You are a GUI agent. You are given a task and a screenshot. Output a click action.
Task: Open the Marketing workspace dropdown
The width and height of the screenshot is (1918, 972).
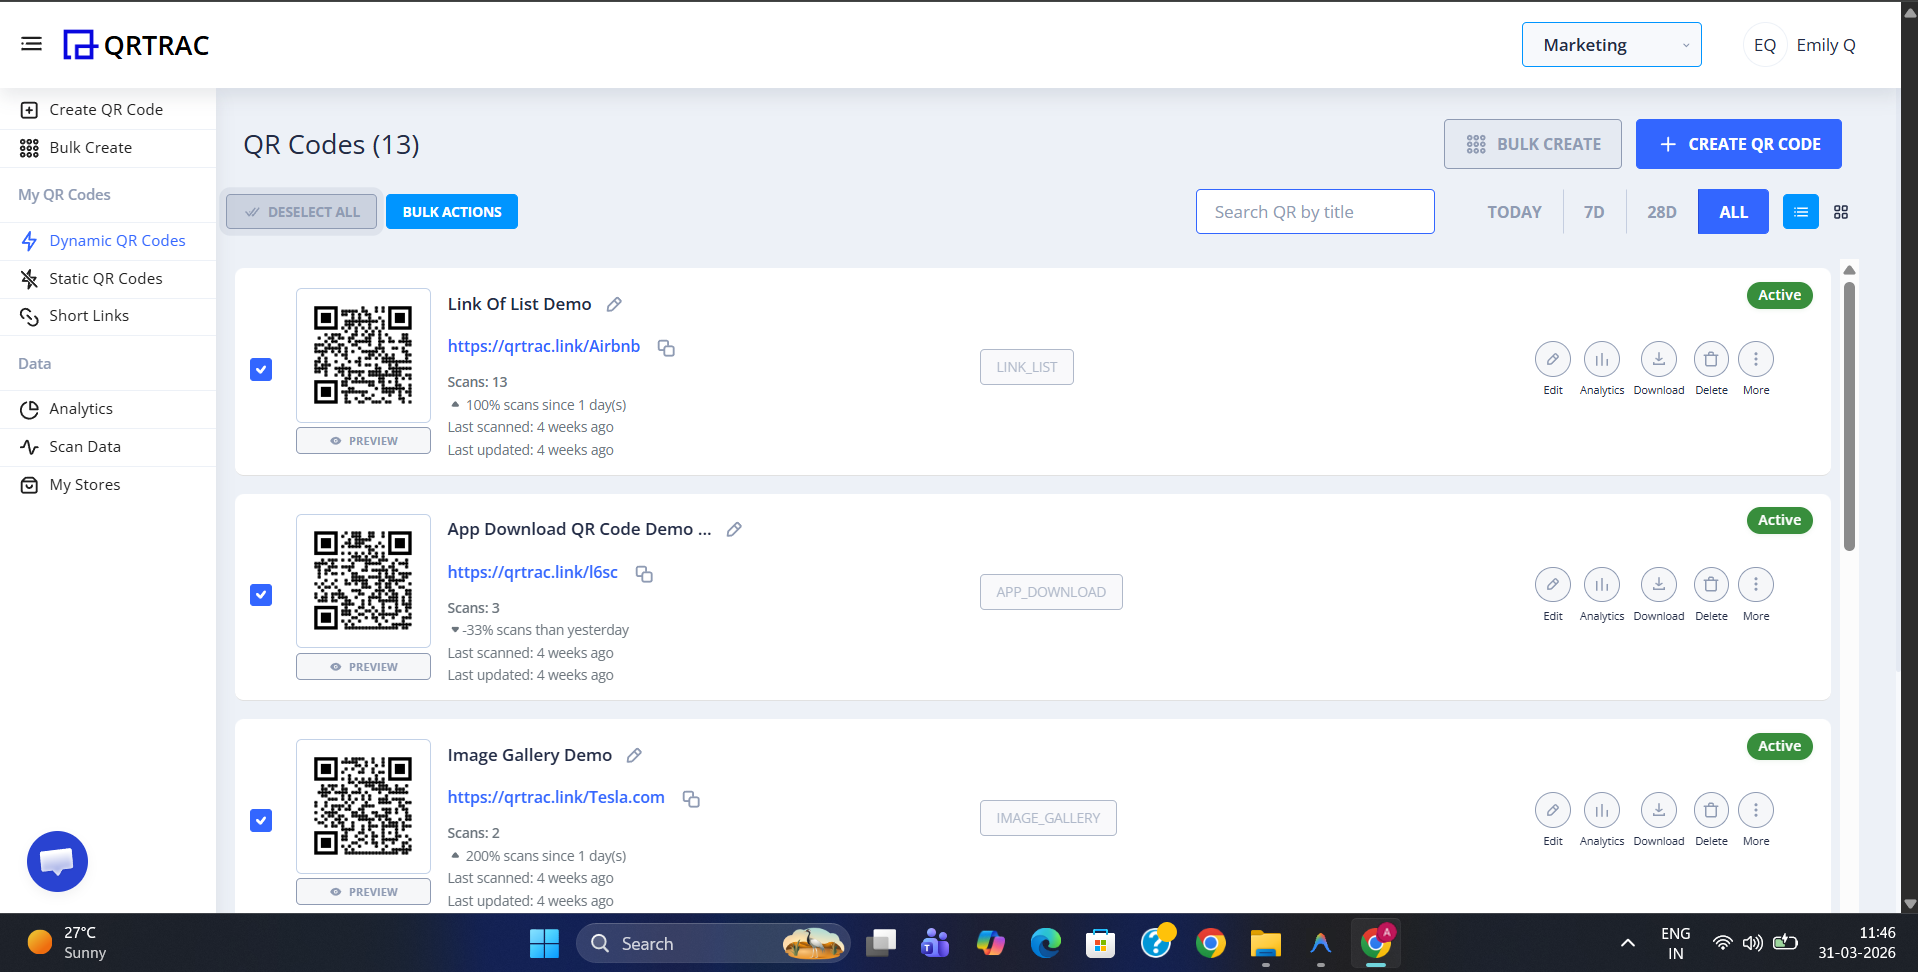coord(1611,44)
